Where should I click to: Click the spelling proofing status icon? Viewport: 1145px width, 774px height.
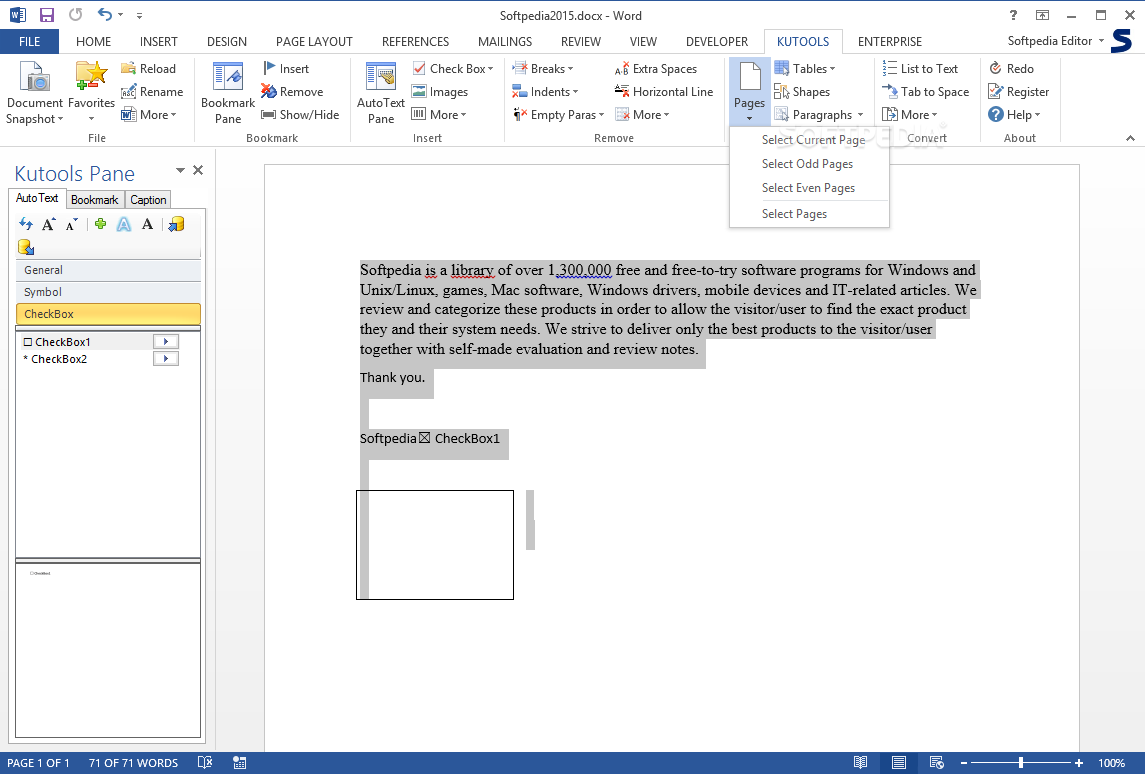coord(205,762)
